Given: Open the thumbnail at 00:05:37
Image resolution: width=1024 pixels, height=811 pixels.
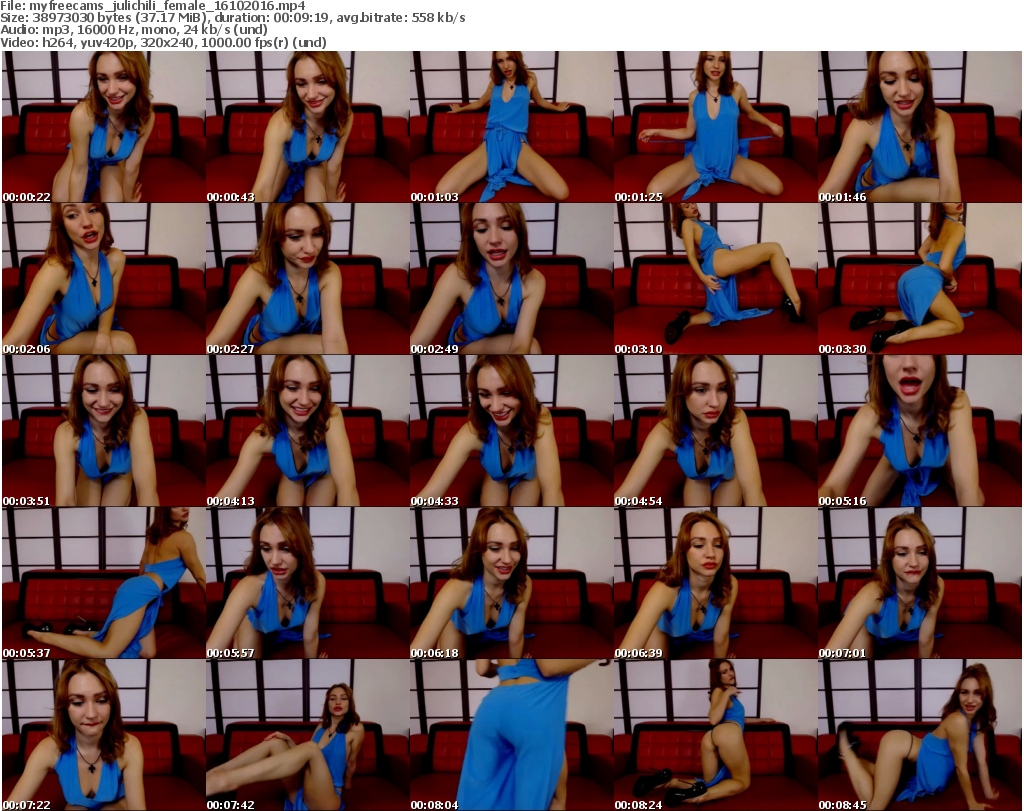Looking at the screenshot, I should pos(103,583).
